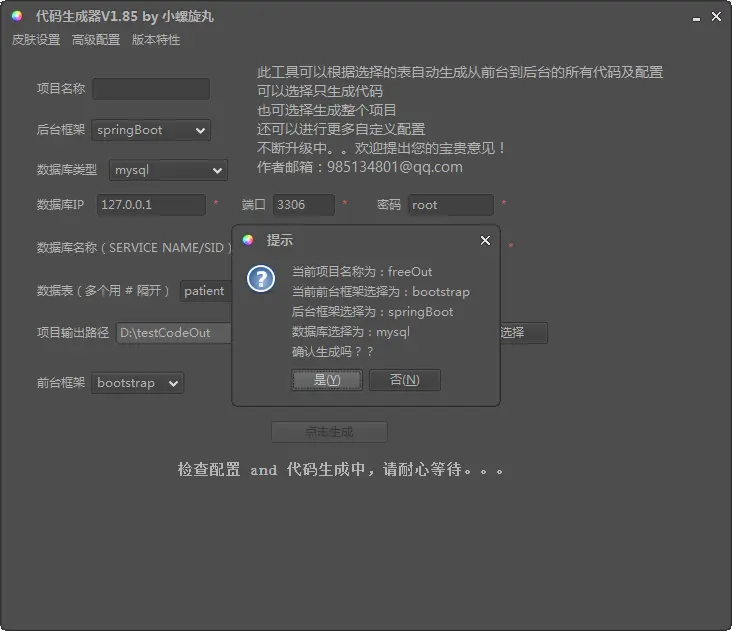The image size is (732, 631).
Task: Expand the 数据库类型 mysql dropdown
Action: pyautogui.click(x=168, y=170)
